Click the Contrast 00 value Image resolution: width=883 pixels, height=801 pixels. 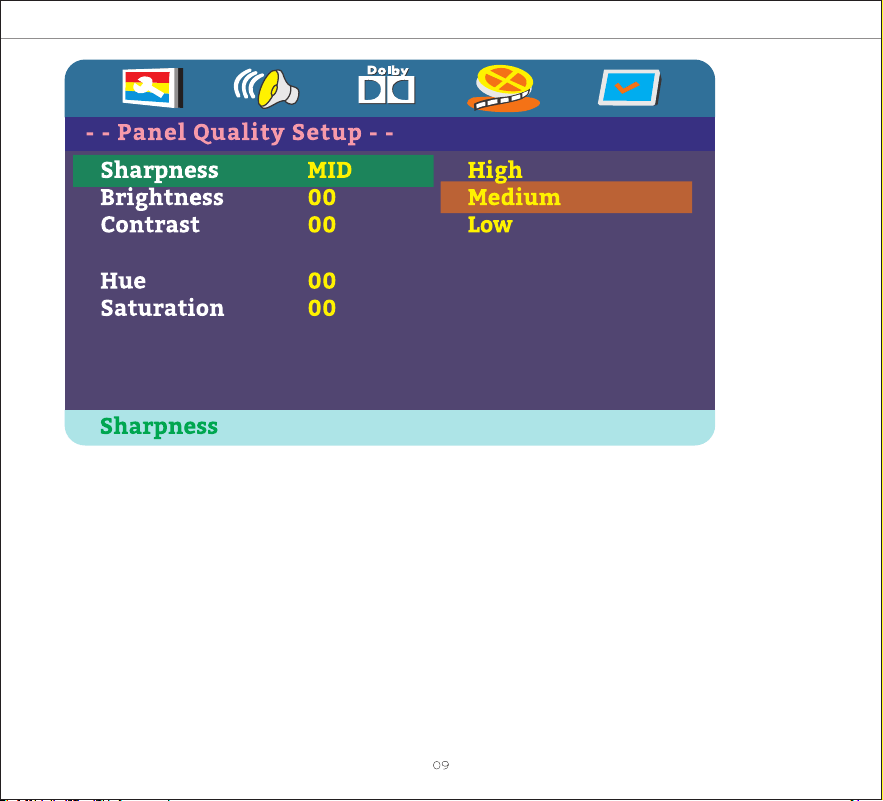click(x=322, y=225)
